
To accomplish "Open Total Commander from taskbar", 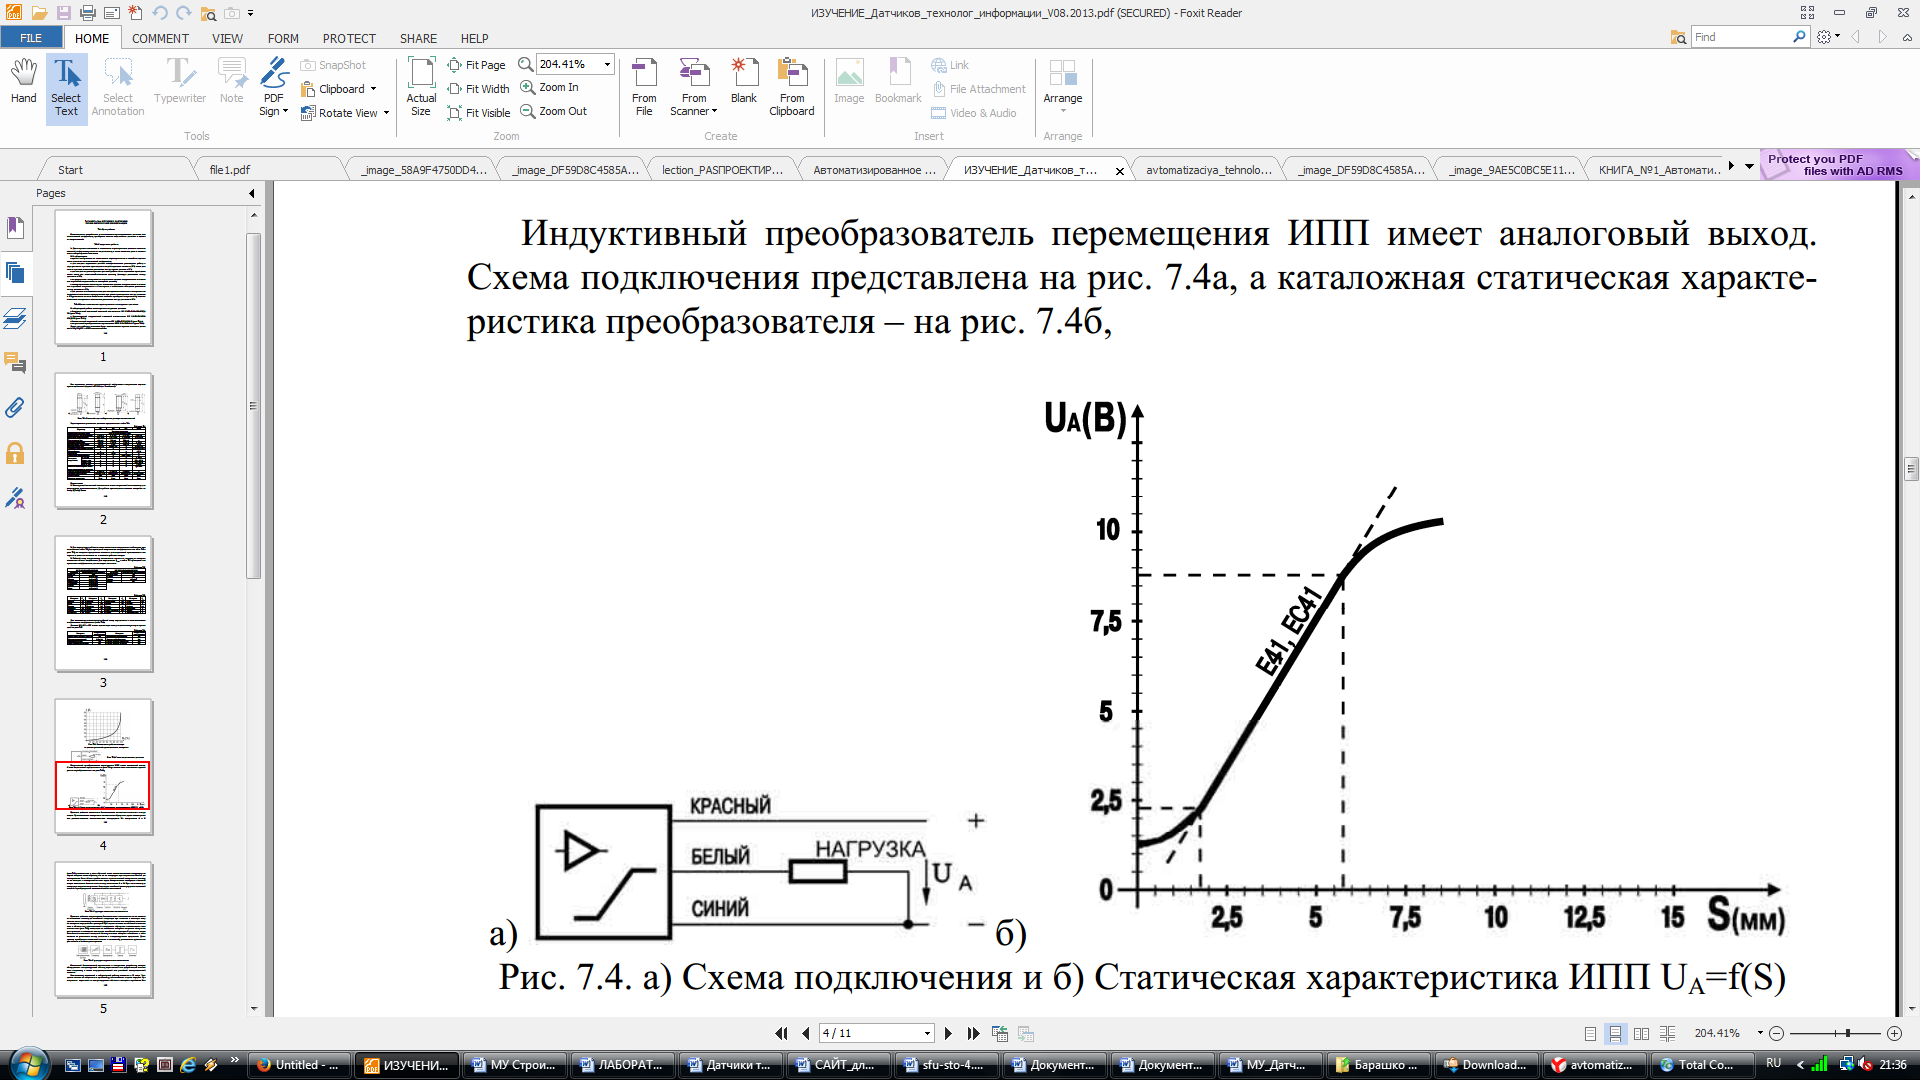I will point(1704,1065).
